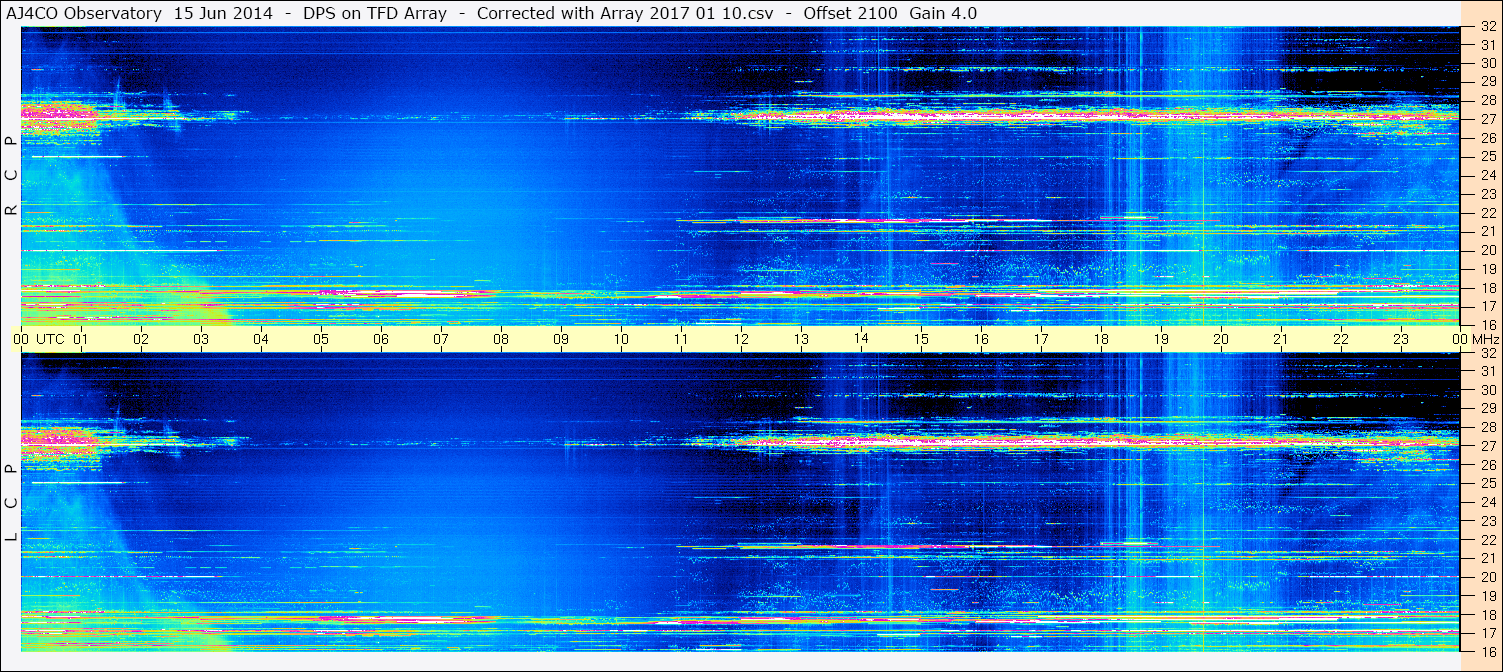Click 21 MHz tick of the LCP spectrogram

click(x=1487, y=558)
